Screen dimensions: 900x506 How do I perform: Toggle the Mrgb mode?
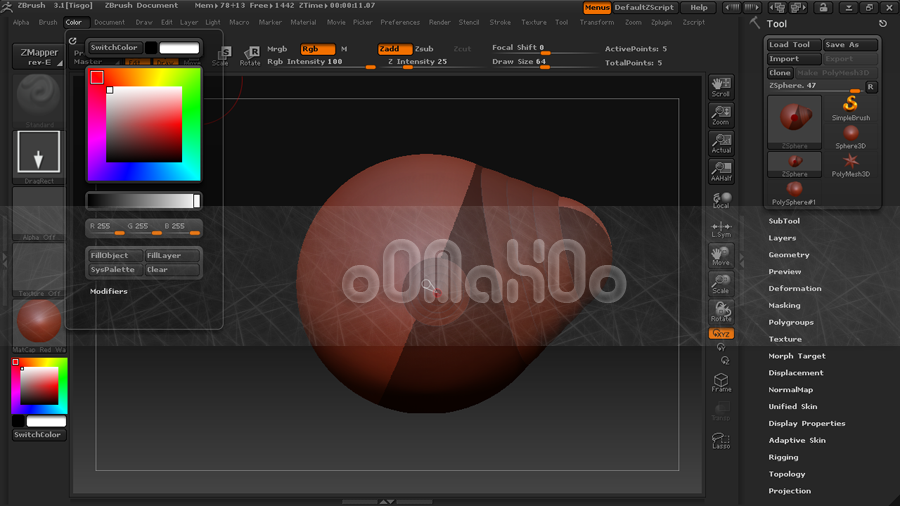point(277,49)
